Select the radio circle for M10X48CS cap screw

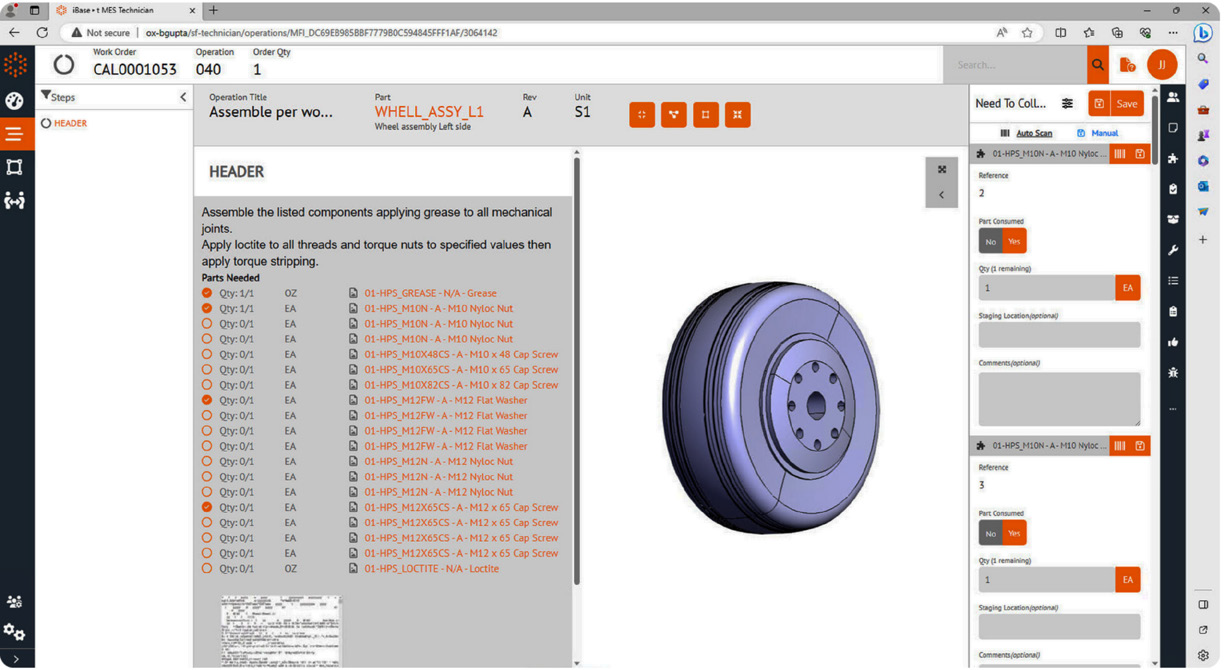(207, 354)
